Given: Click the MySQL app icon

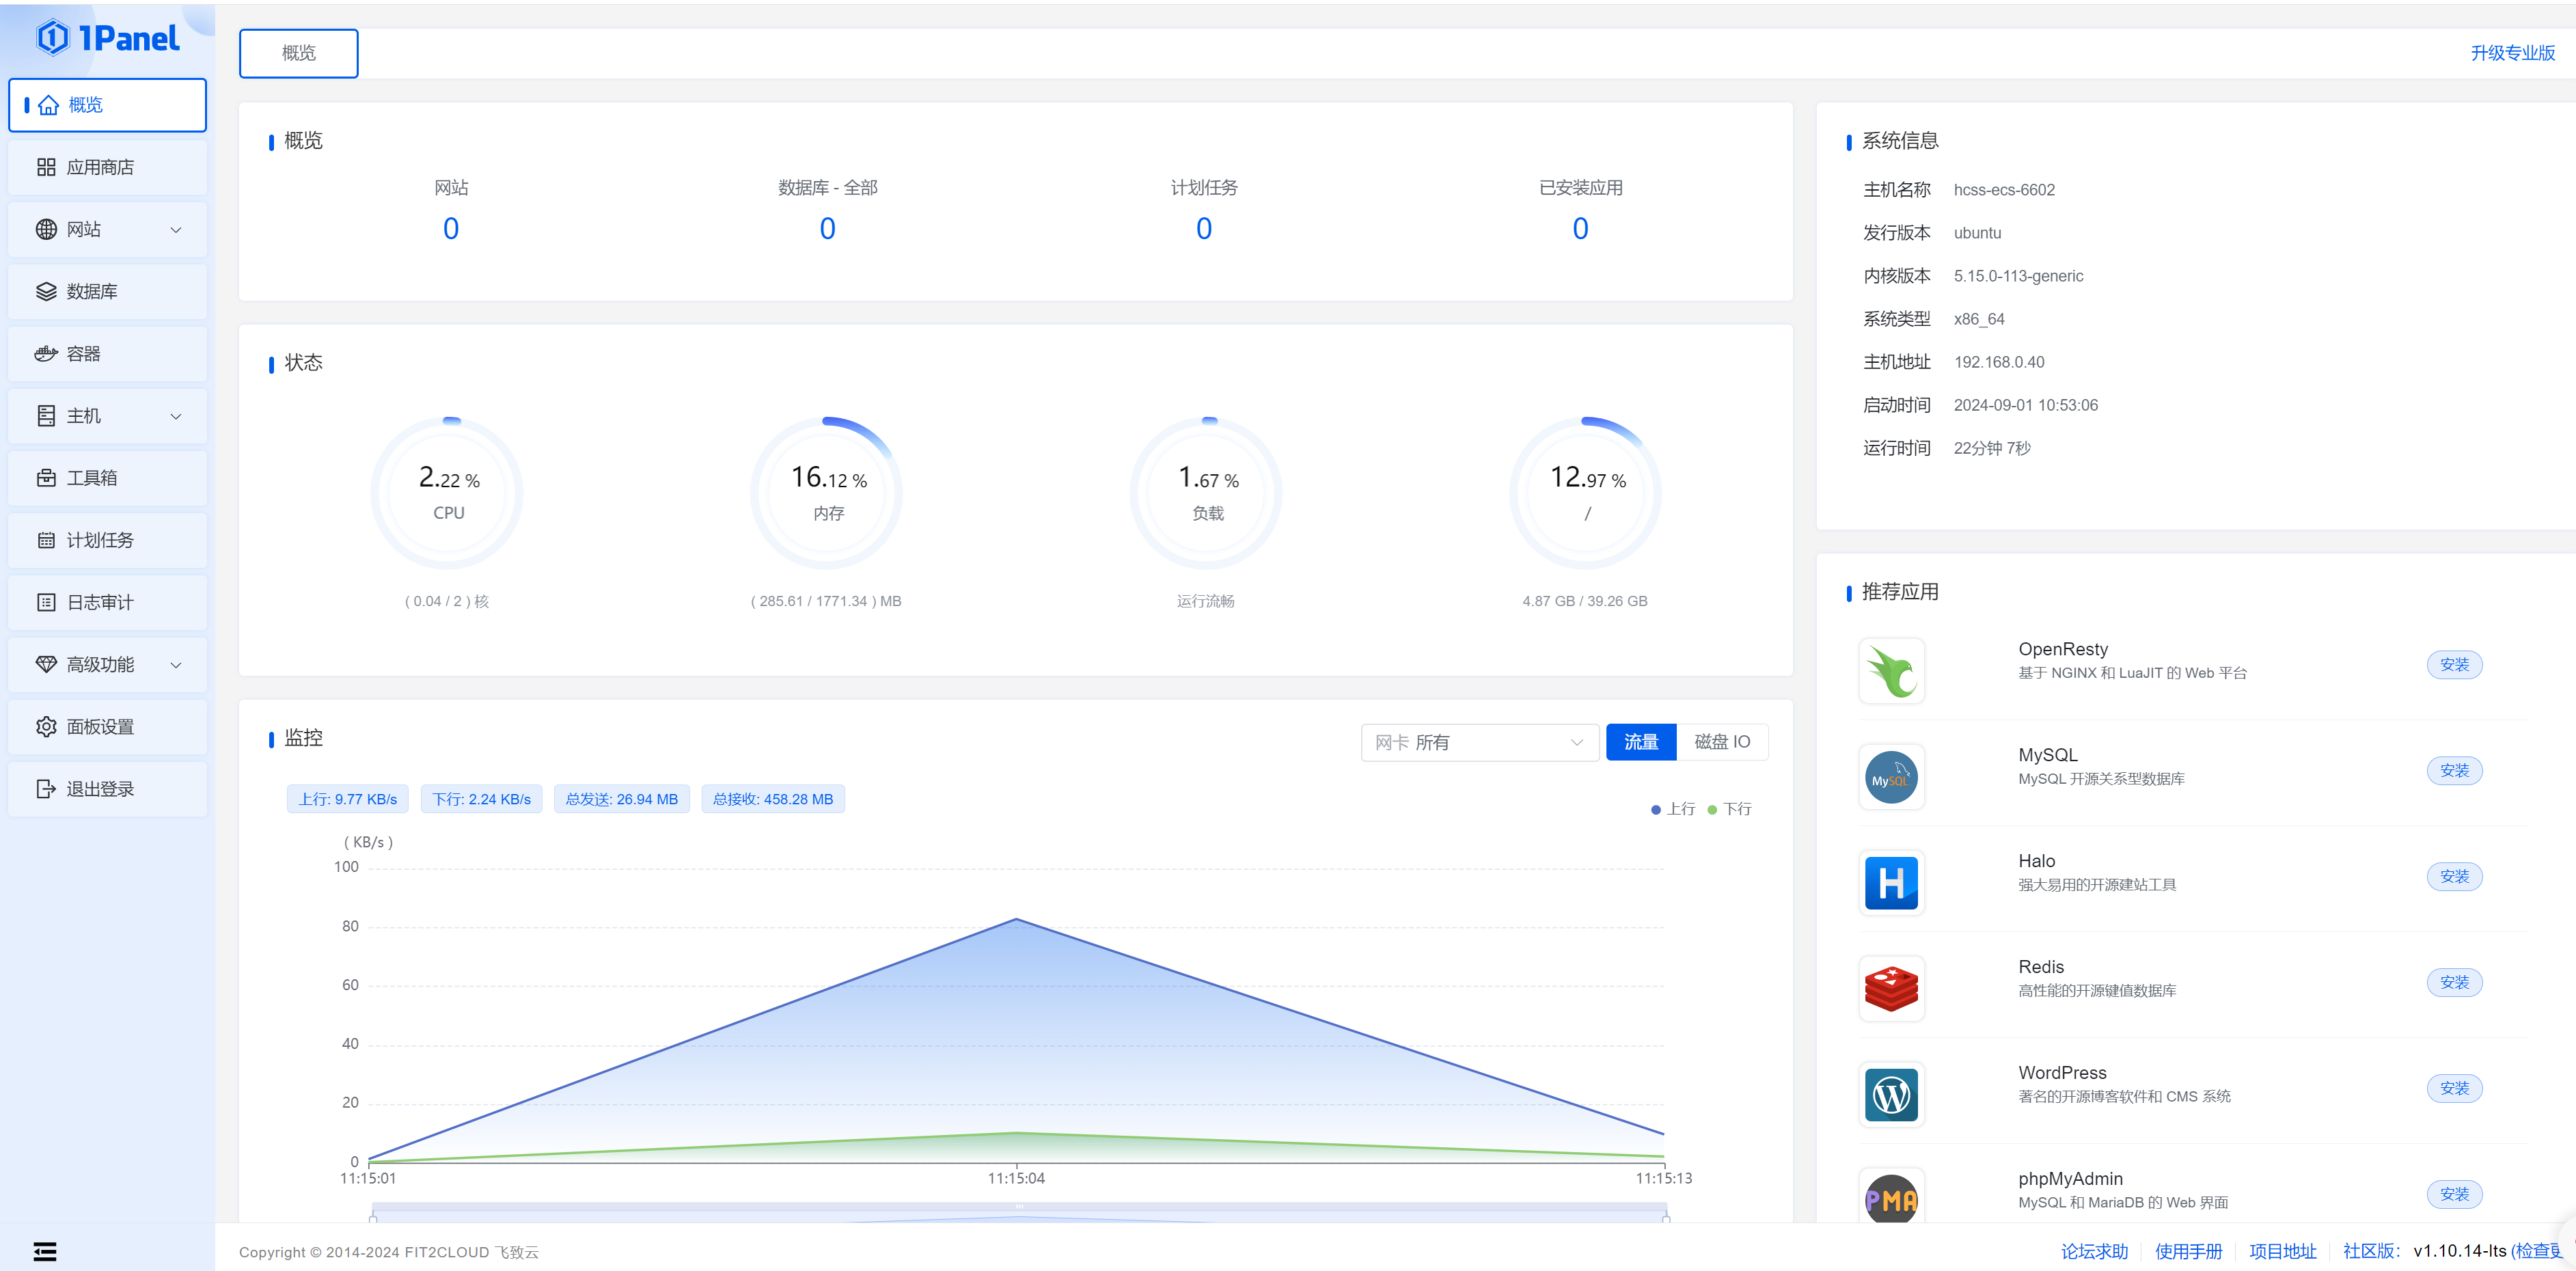Looking at the screenshot, I should [x=1891, y=777].
